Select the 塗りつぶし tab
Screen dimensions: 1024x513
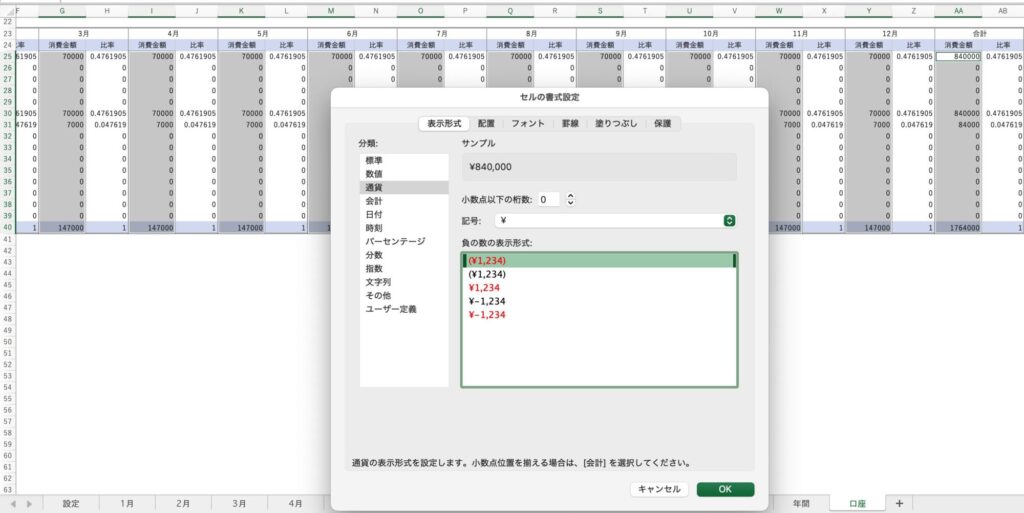(615, 124)
